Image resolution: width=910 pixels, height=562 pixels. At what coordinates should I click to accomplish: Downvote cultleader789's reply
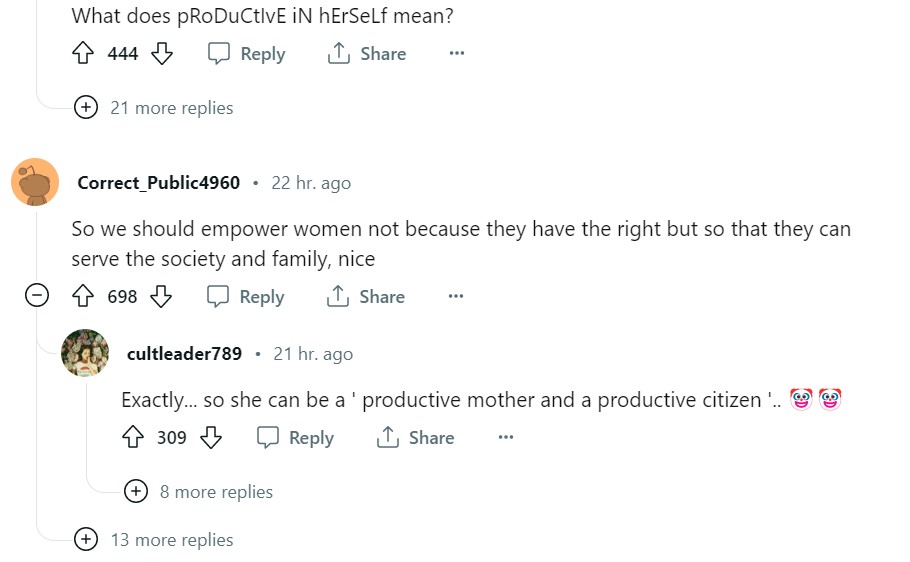click(210, 438)
